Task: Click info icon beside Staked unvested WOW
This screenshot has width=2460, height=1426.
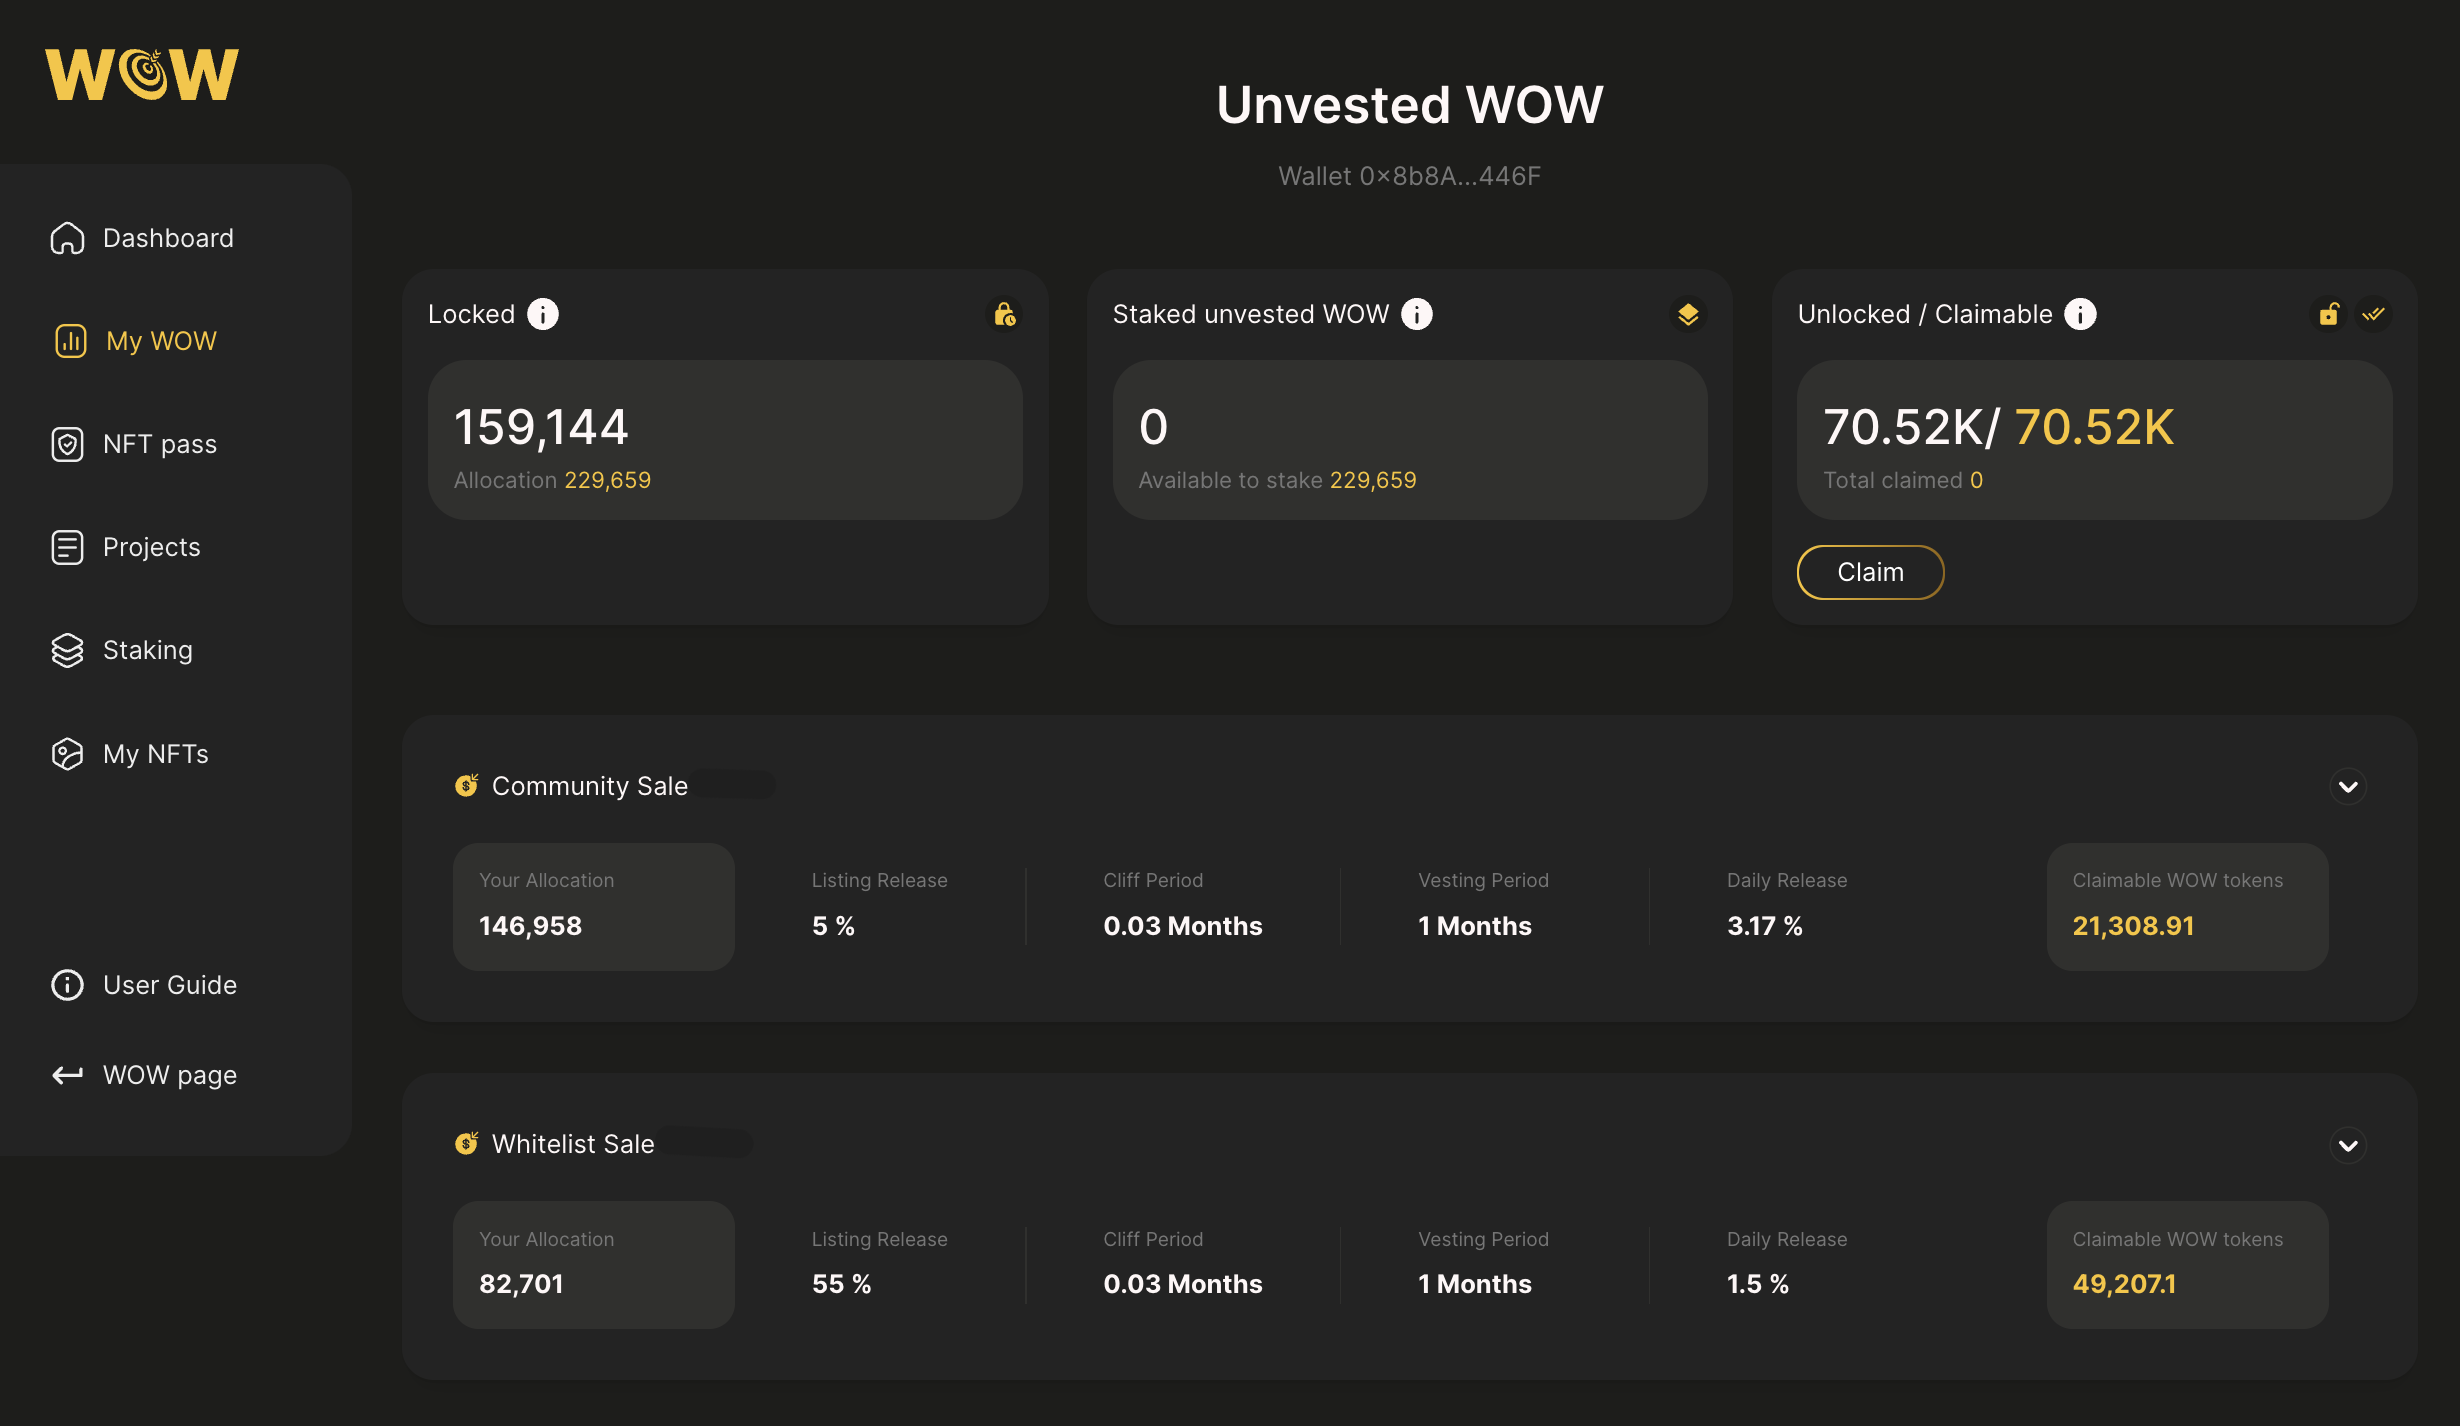Action: [1417, 314]
